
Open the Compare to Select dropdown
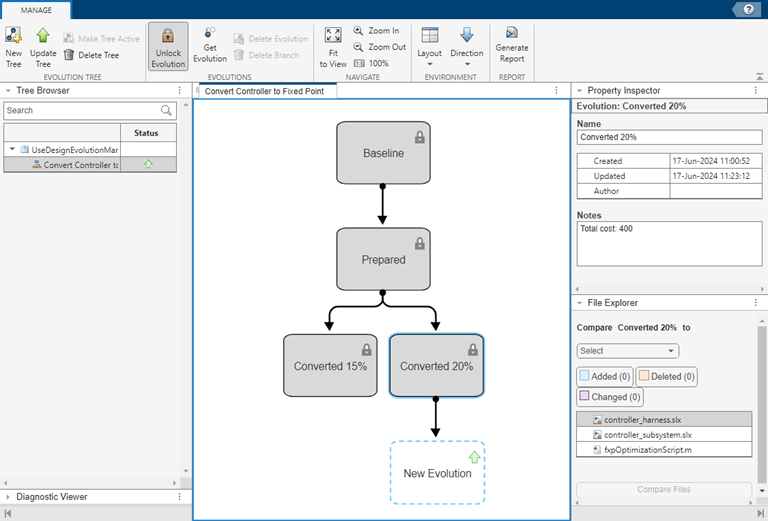[628, 351]
